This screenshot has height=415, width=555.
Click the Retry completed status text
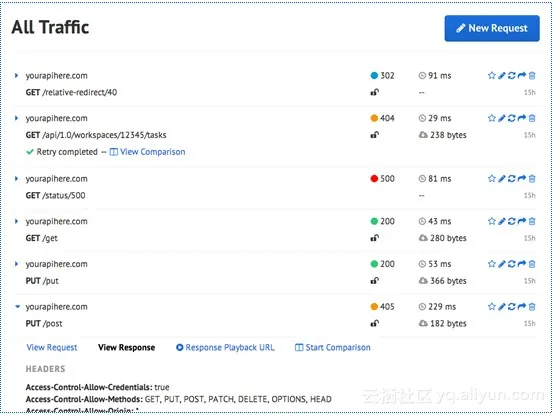(x=67, y=152)
